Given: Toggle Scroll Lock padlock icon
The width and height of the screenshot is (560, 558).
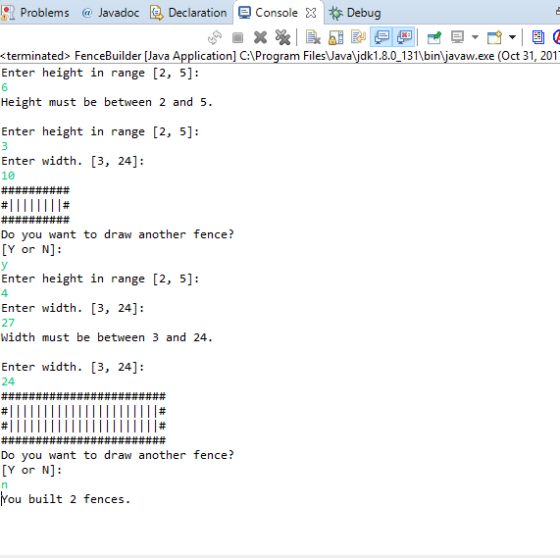Looking at the screenshot, I should pyautogui.click(x=336, y=37).
